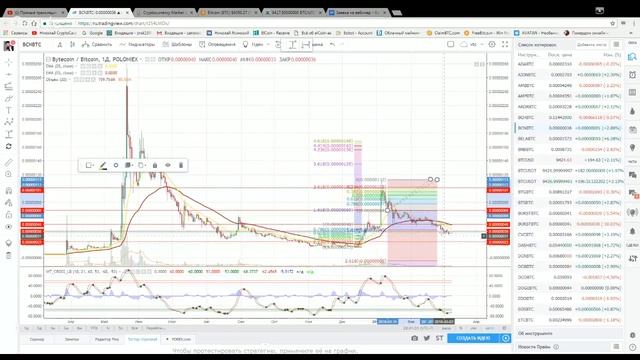Open the timeframe Д interval selector
Viewport: 640px width, 360px height.
point(60,44)
